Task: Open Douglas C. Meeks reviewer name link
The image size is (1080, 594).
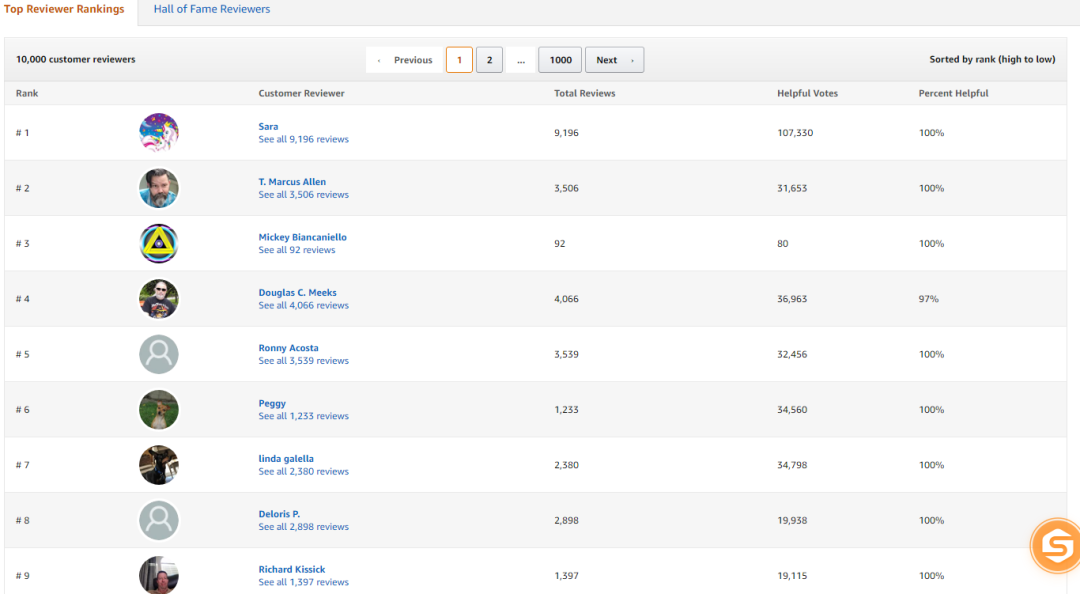Action: pyautogui.click(x=297, y=293)
